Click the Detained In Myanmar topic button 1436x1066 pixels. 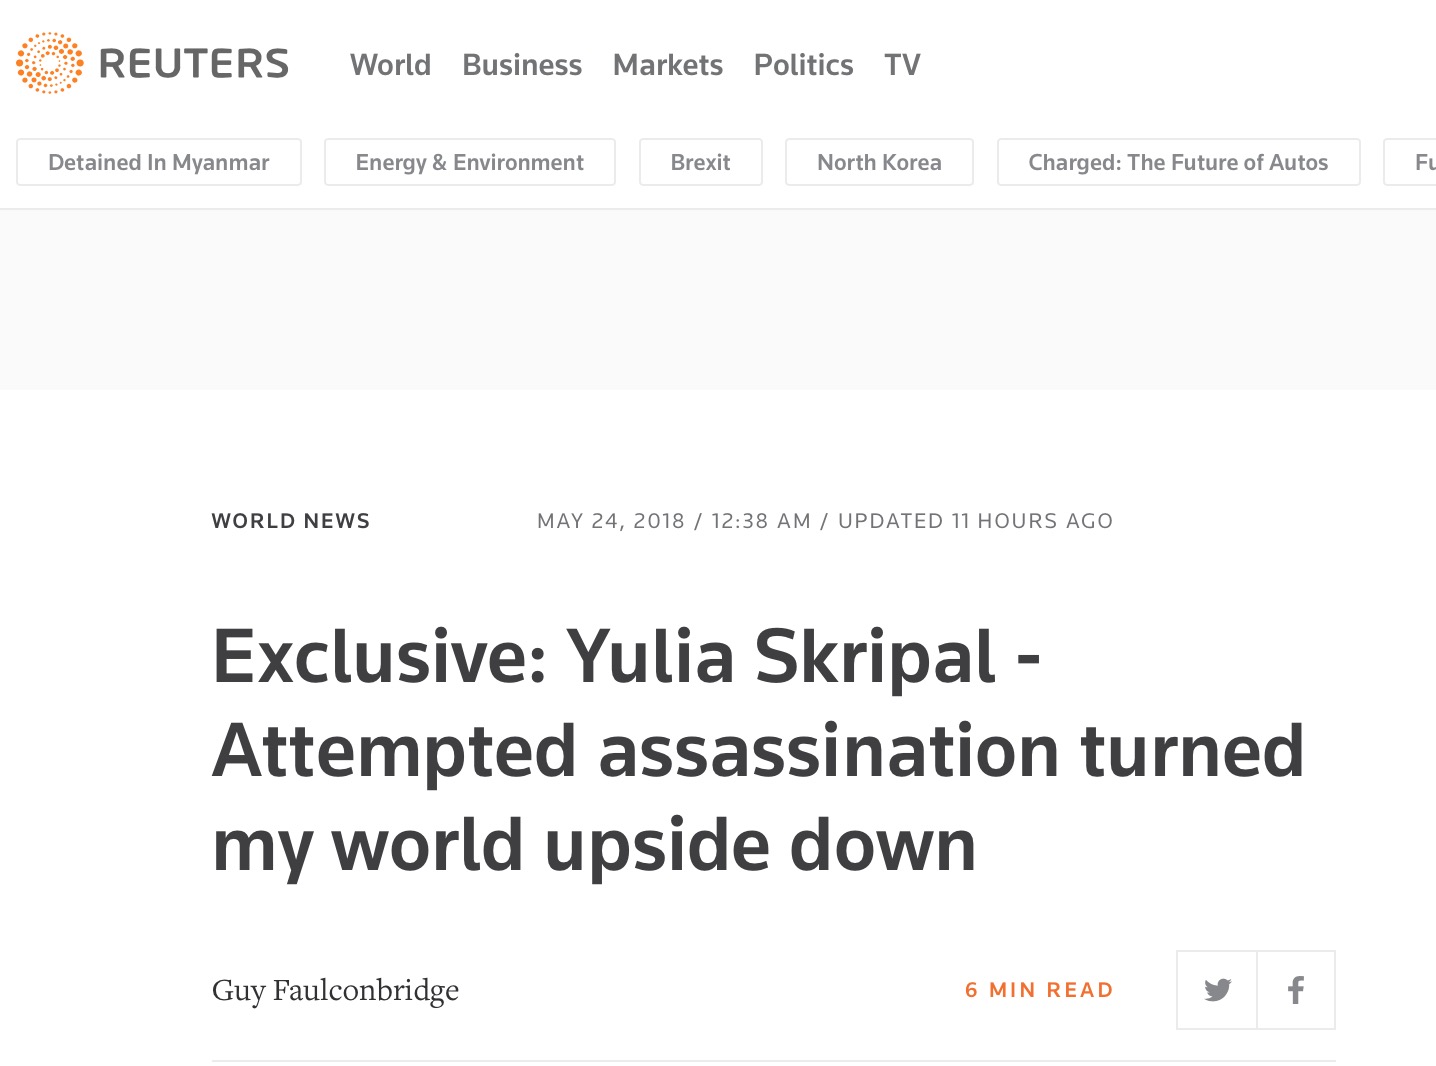[x=159, y=162]
